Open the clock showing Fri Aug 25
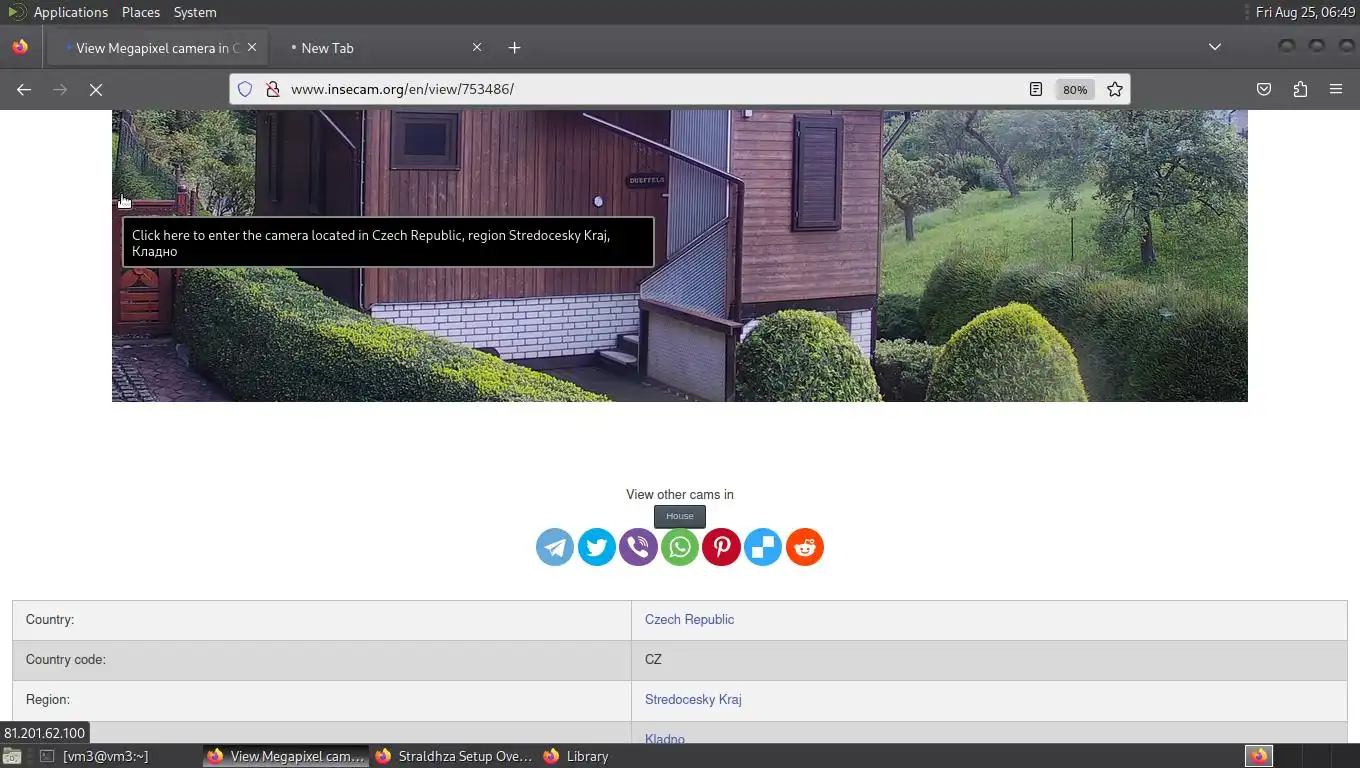Viewport: 1360px width, 768px height. coord(1305,12)
